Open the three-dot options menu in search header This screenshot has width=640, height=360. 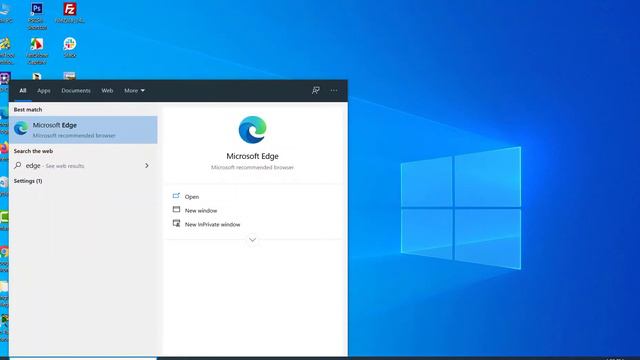(x=334, y=90)
